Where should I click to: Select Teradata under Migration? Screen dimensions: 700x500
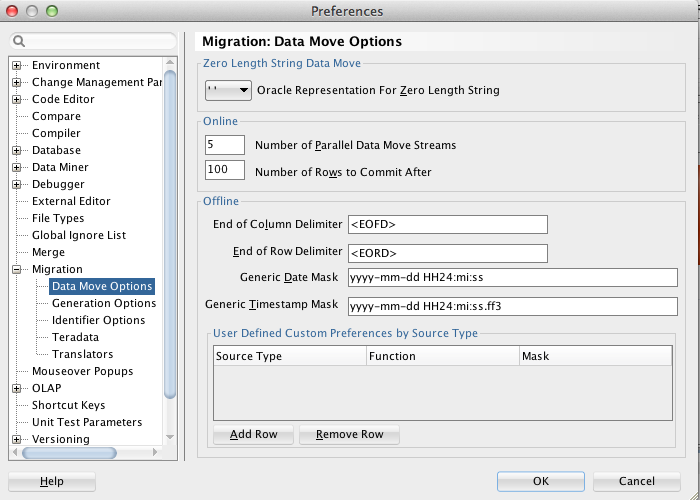(75, 337)
